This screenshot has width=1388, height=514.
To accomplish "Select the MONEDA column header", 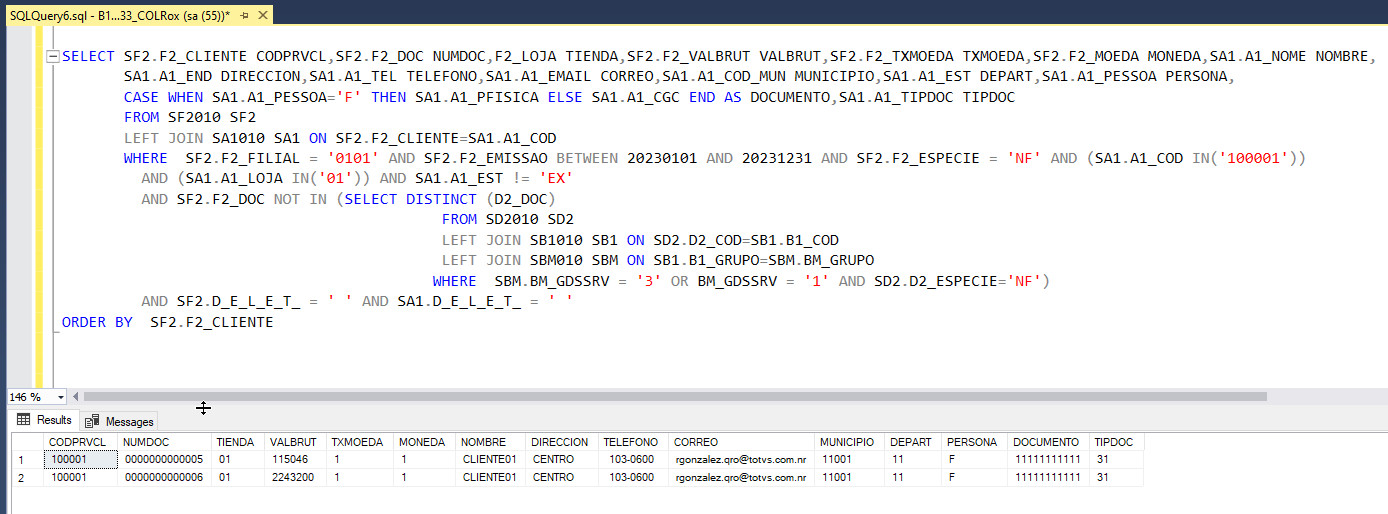I will (x=426, y=442).
